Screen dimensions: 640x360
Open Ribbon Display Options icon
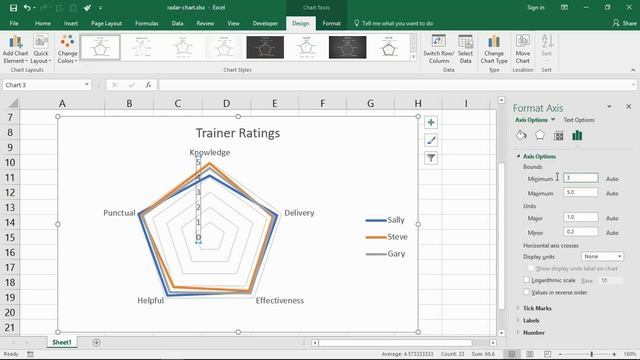pyautogui.click(x=564, y=7)
